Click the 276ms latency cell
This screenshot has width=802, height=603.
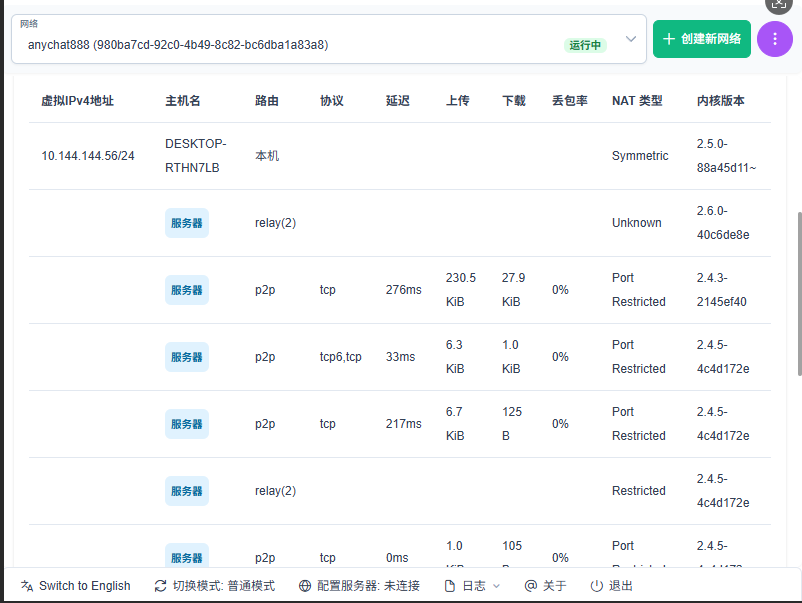[x=404, y=290]
